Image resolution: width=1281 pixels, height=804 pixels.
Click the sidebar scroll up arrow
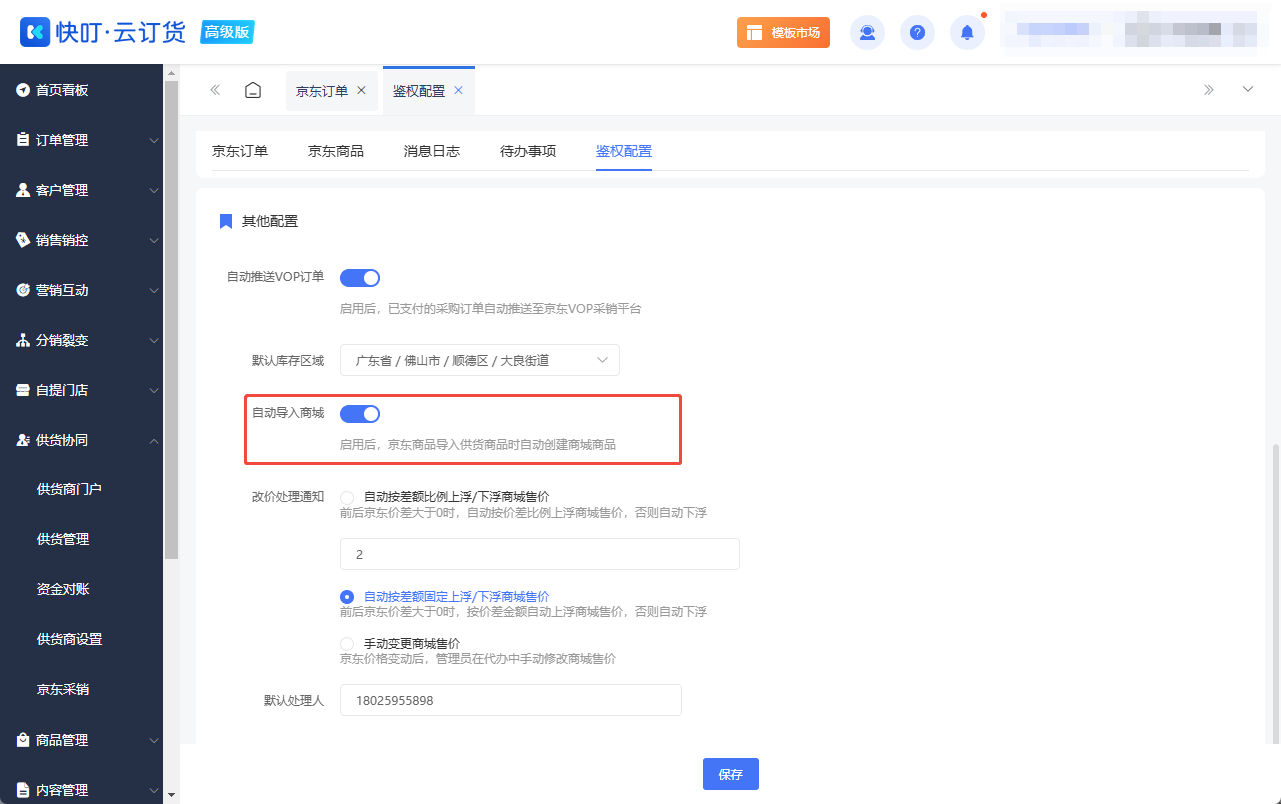171,72
